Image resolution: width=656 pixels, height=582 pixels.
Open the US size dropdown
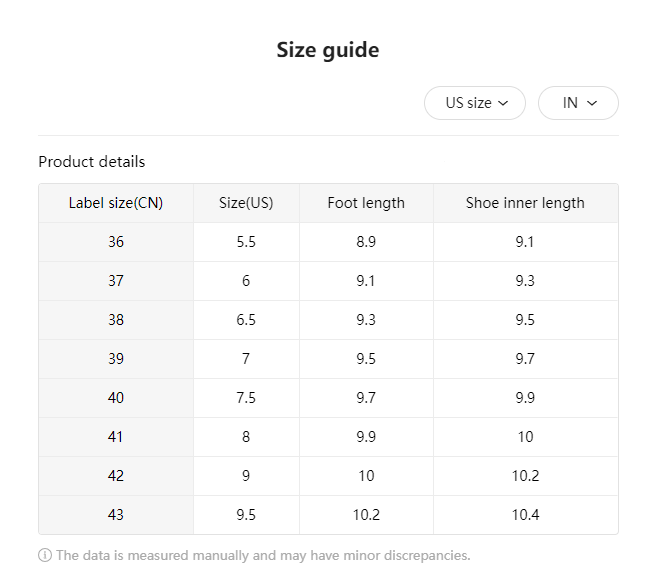(476, 103)
